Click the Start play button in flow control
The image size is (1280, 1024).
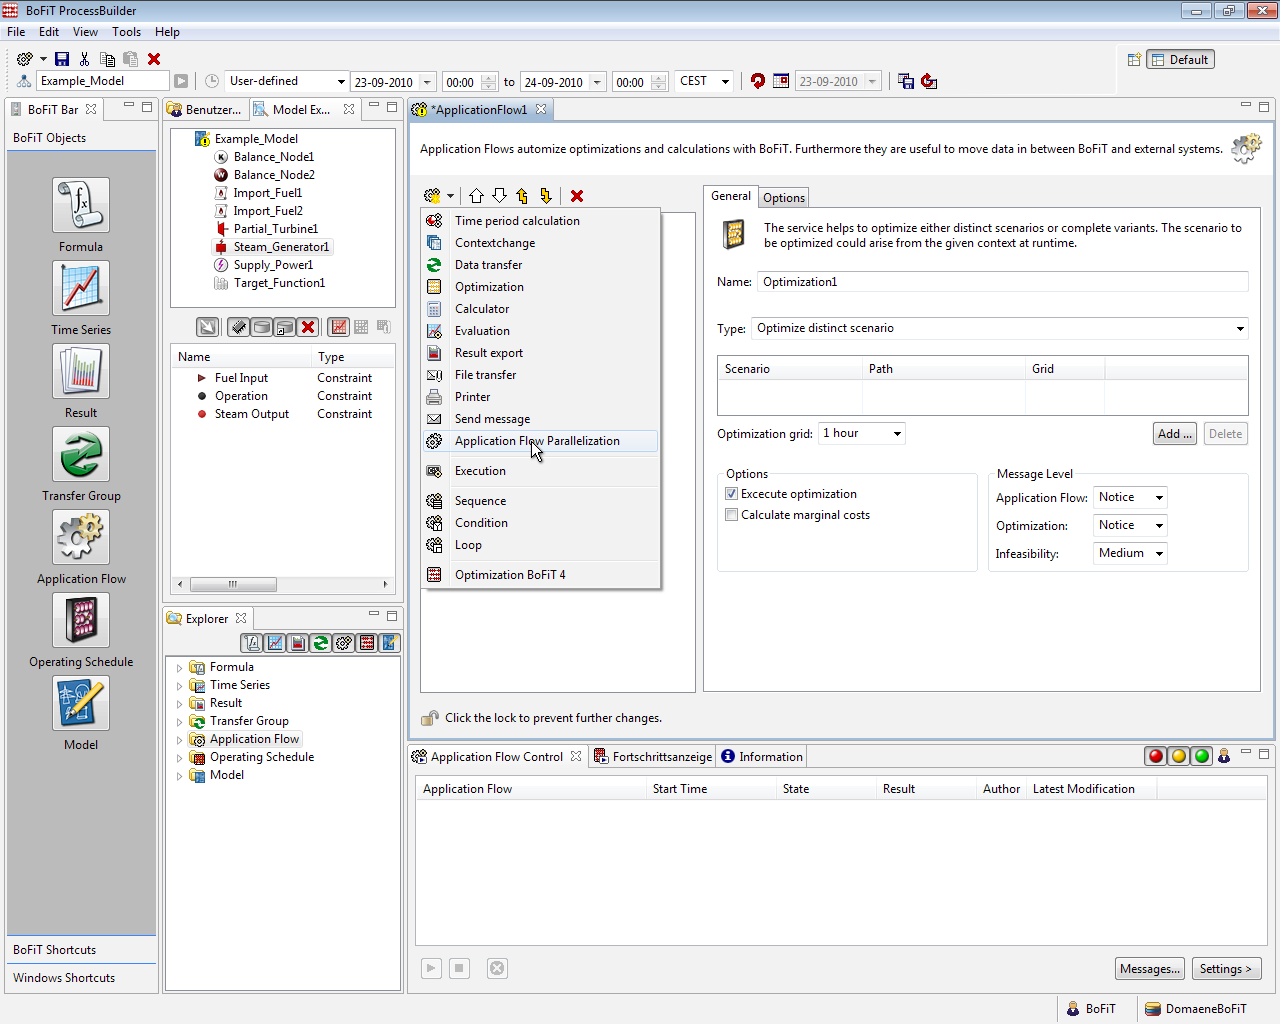pos(431,968)
